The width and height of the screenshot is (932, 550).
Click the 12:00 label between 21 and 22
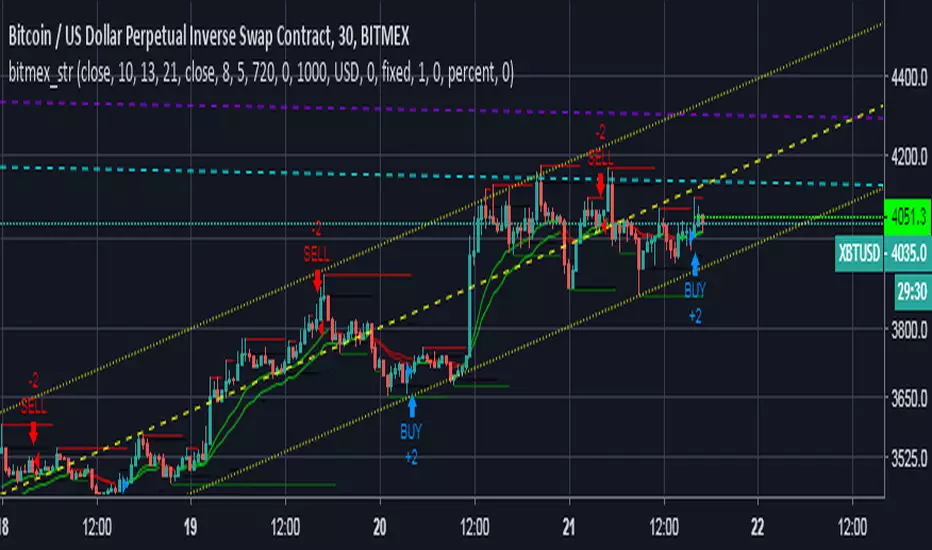coord(664,527)
